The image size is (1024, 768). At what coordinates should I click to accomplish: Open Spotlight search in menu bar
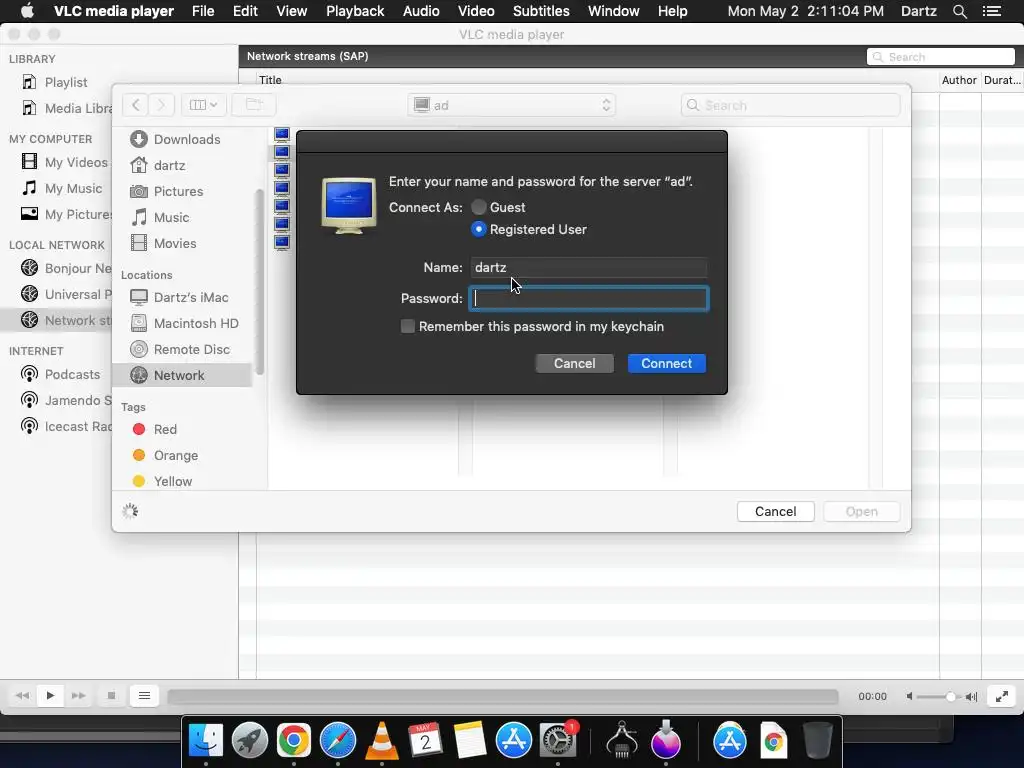tap(959, 11)
